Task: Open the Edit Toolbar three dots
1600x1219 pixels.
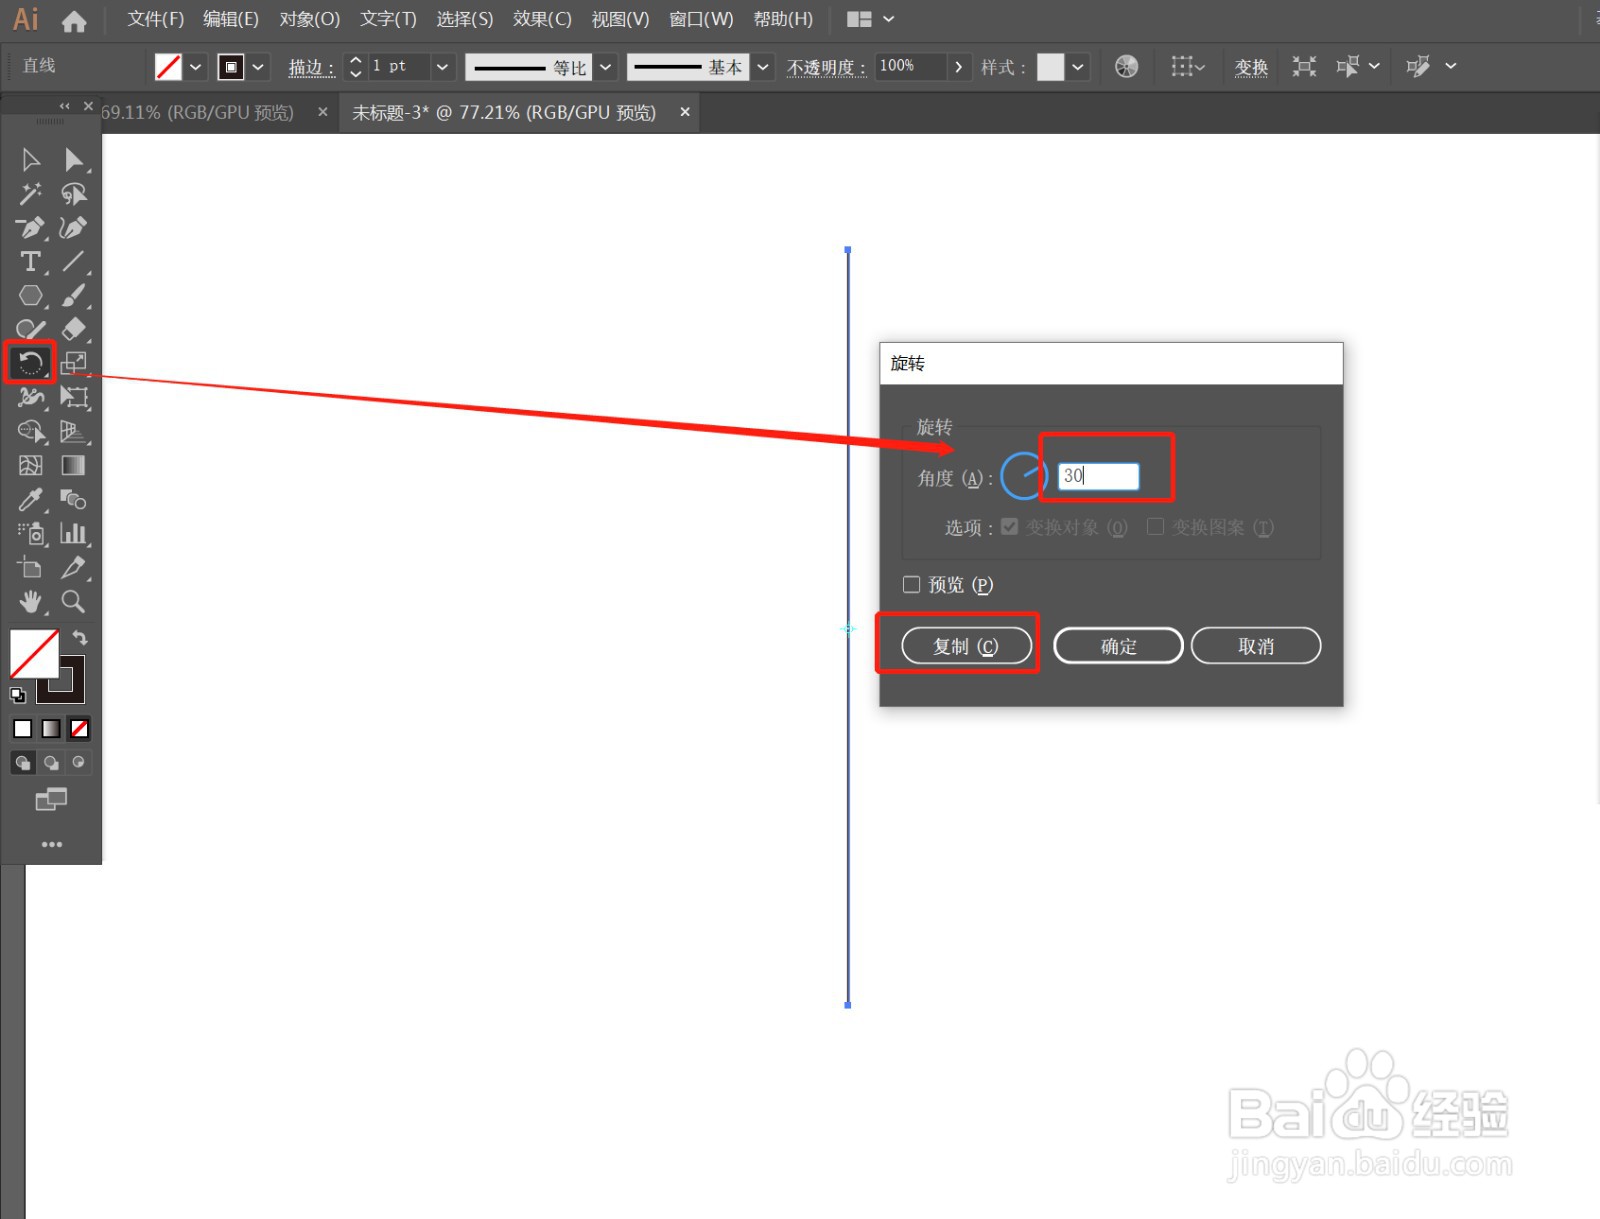Action: pos(52,844)
